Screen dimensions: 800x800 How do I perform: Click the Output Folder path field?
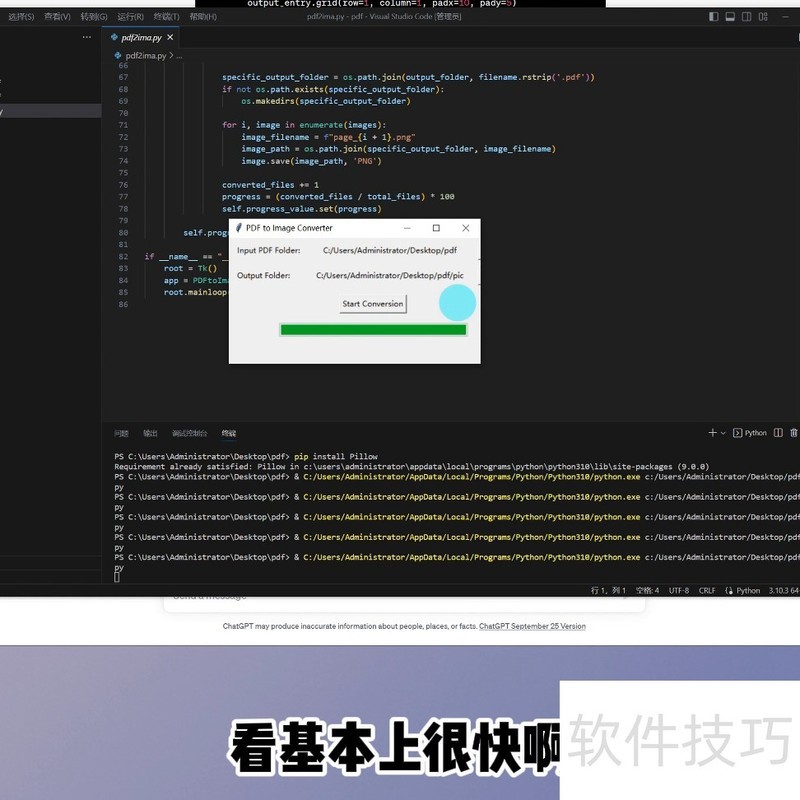[x=390, y=276]
